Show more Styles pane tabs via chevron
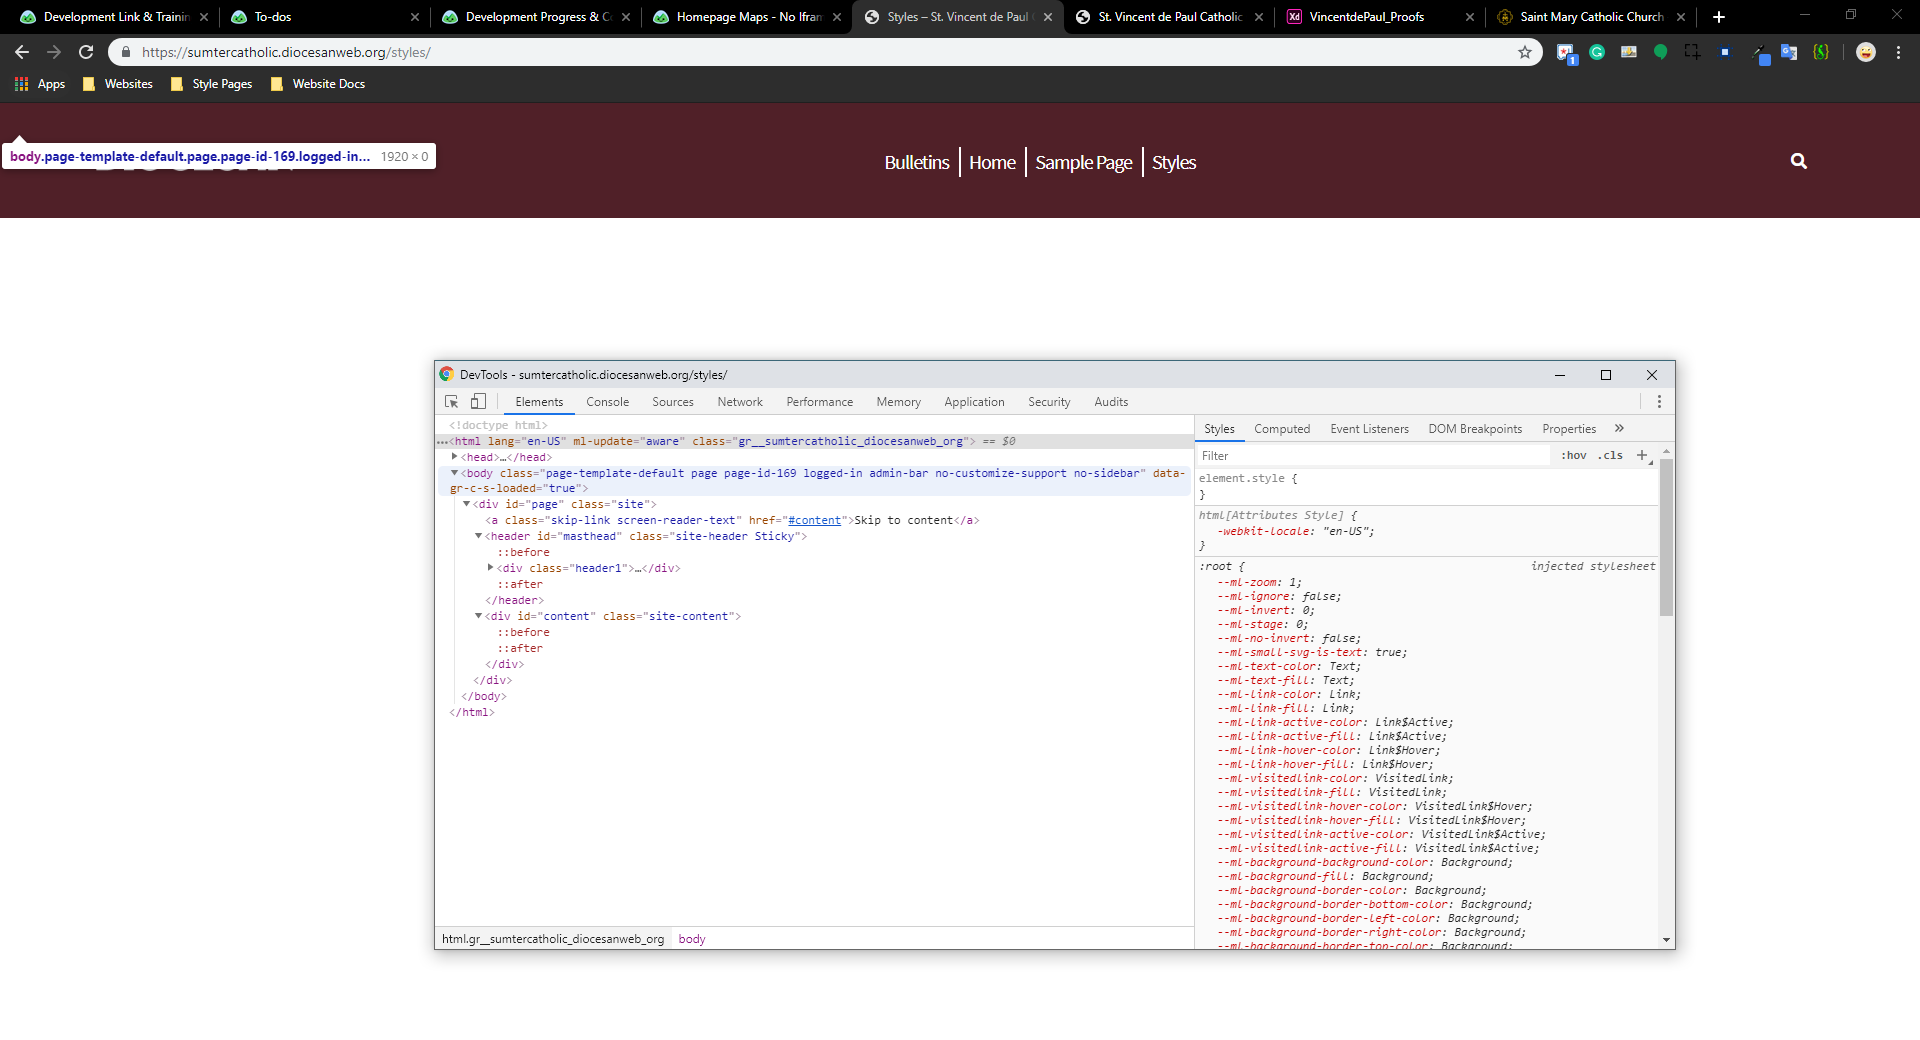 point(1619,429)
